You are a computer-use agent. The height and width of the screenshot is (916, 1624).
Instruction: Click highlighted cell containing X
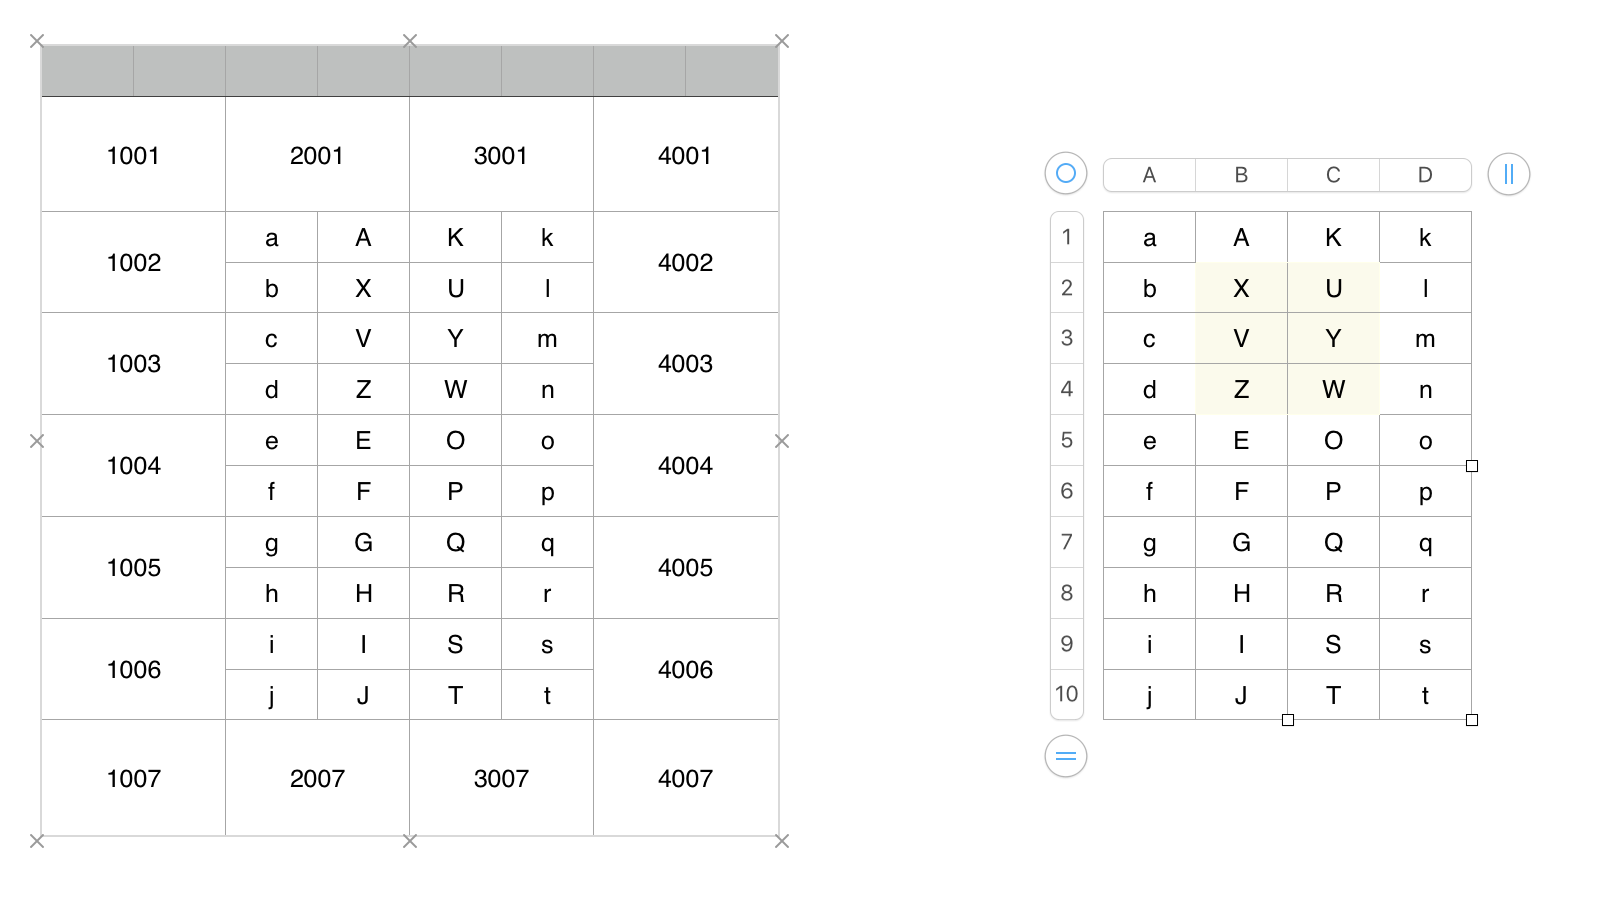1241,288
